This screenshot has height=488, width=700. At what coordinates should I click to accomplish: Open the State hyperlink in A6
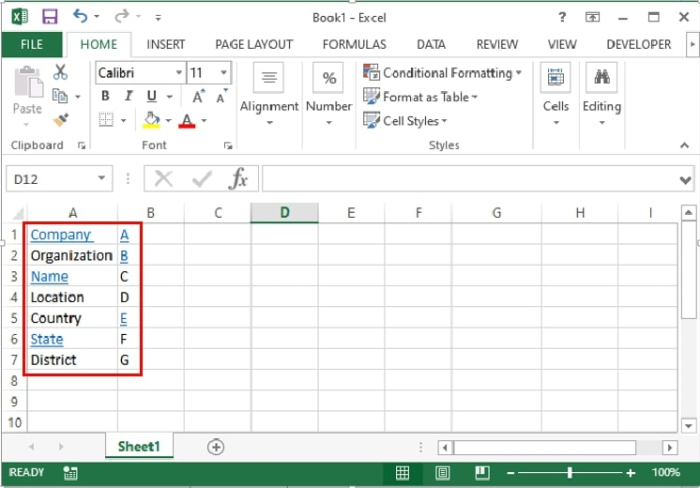tap(47, 339)
